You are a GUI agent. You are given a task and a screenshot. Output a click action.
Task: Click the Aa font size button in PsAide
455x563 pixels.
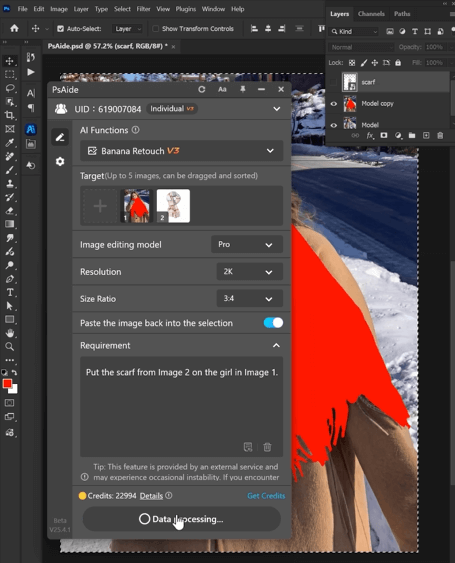[222, 89]
